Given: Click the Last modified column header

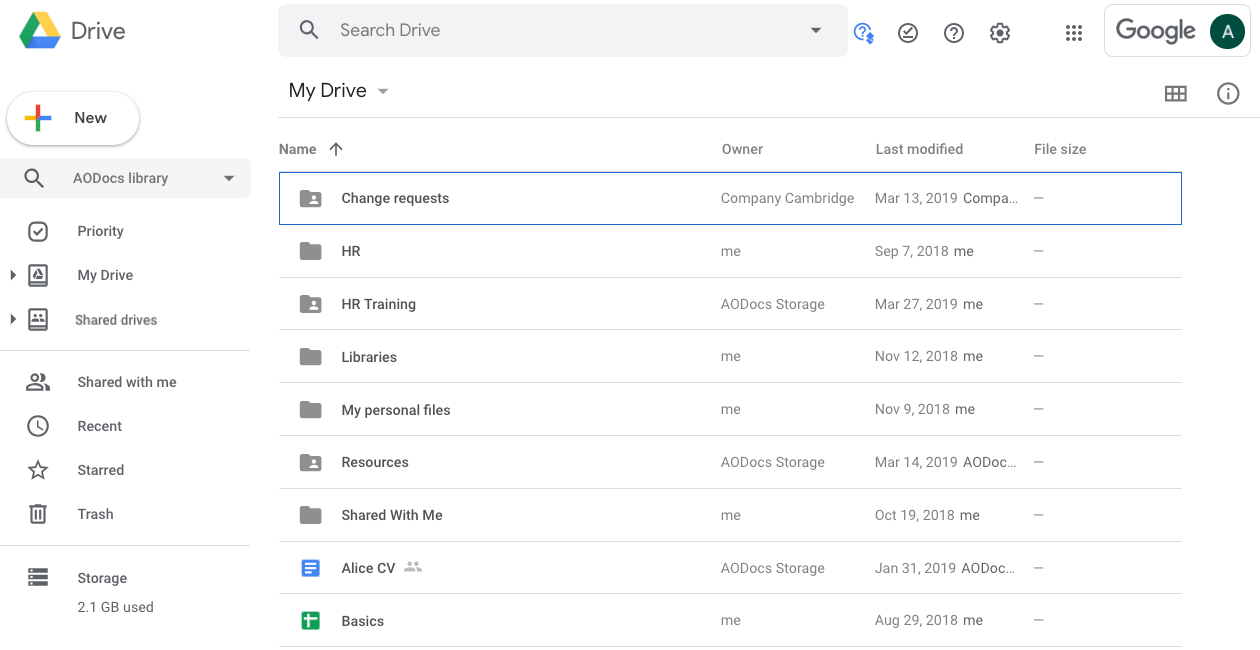Looking at the screenshot, I should pyautogui.click(x=919, y=149).
